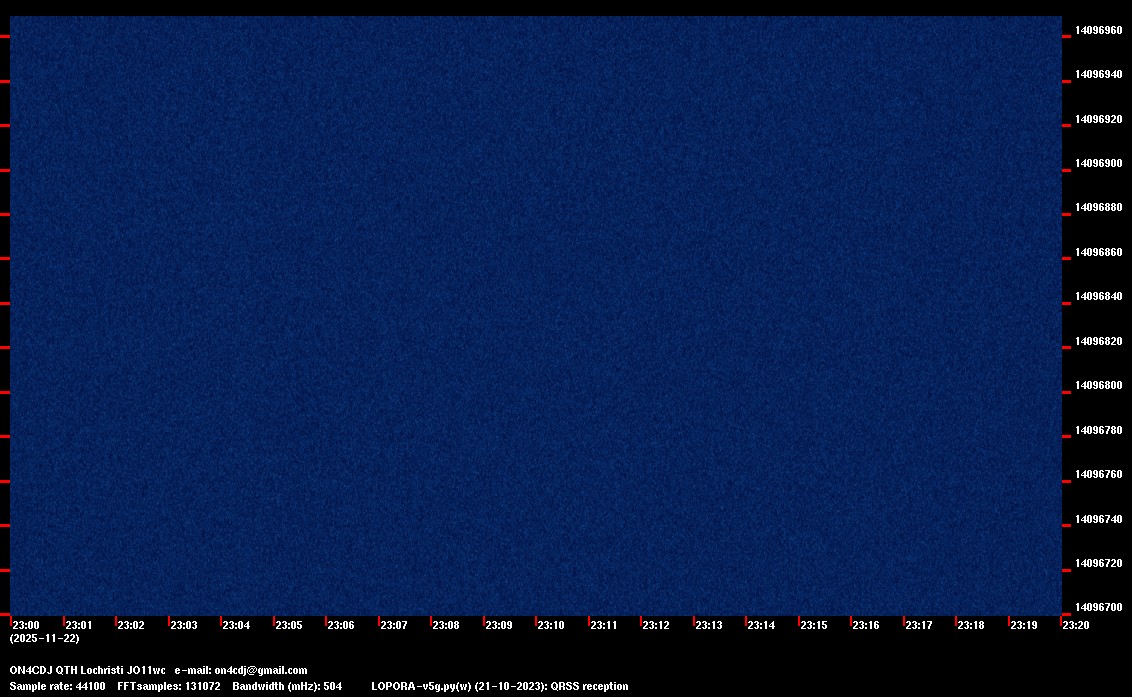Viewport: 1132px width, 697px height.
Task: Click the ON4CDJ QTH Lochristi JO11wc text
Action: click(87, 670)
